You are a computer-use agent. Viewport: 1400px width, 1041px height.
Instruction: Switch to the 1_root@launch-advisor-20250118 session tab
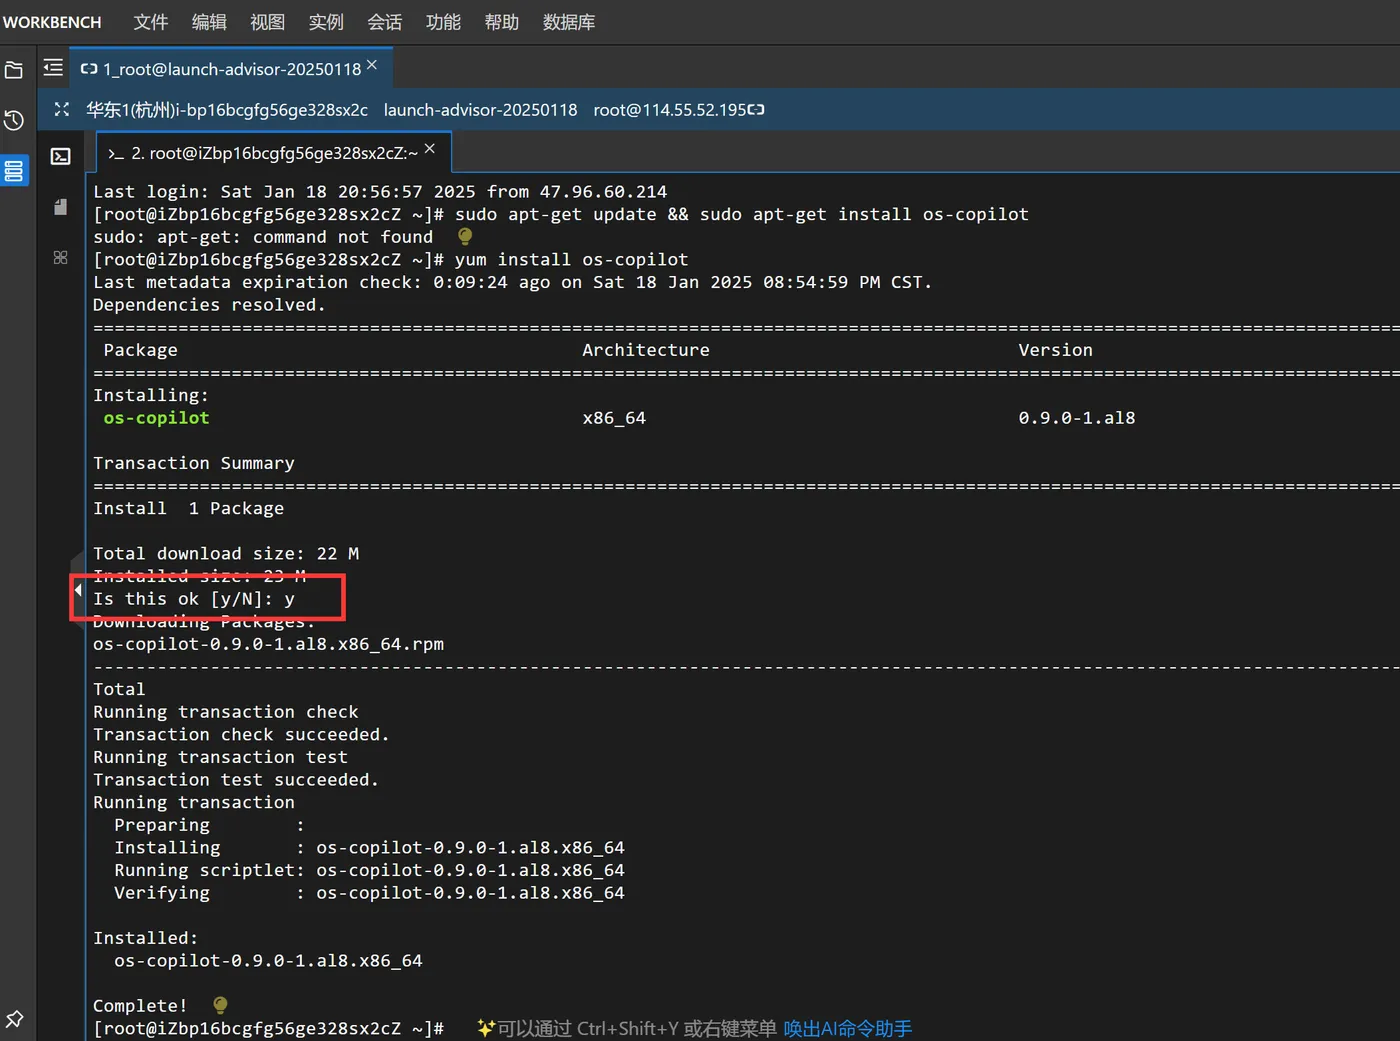point(232,69)
